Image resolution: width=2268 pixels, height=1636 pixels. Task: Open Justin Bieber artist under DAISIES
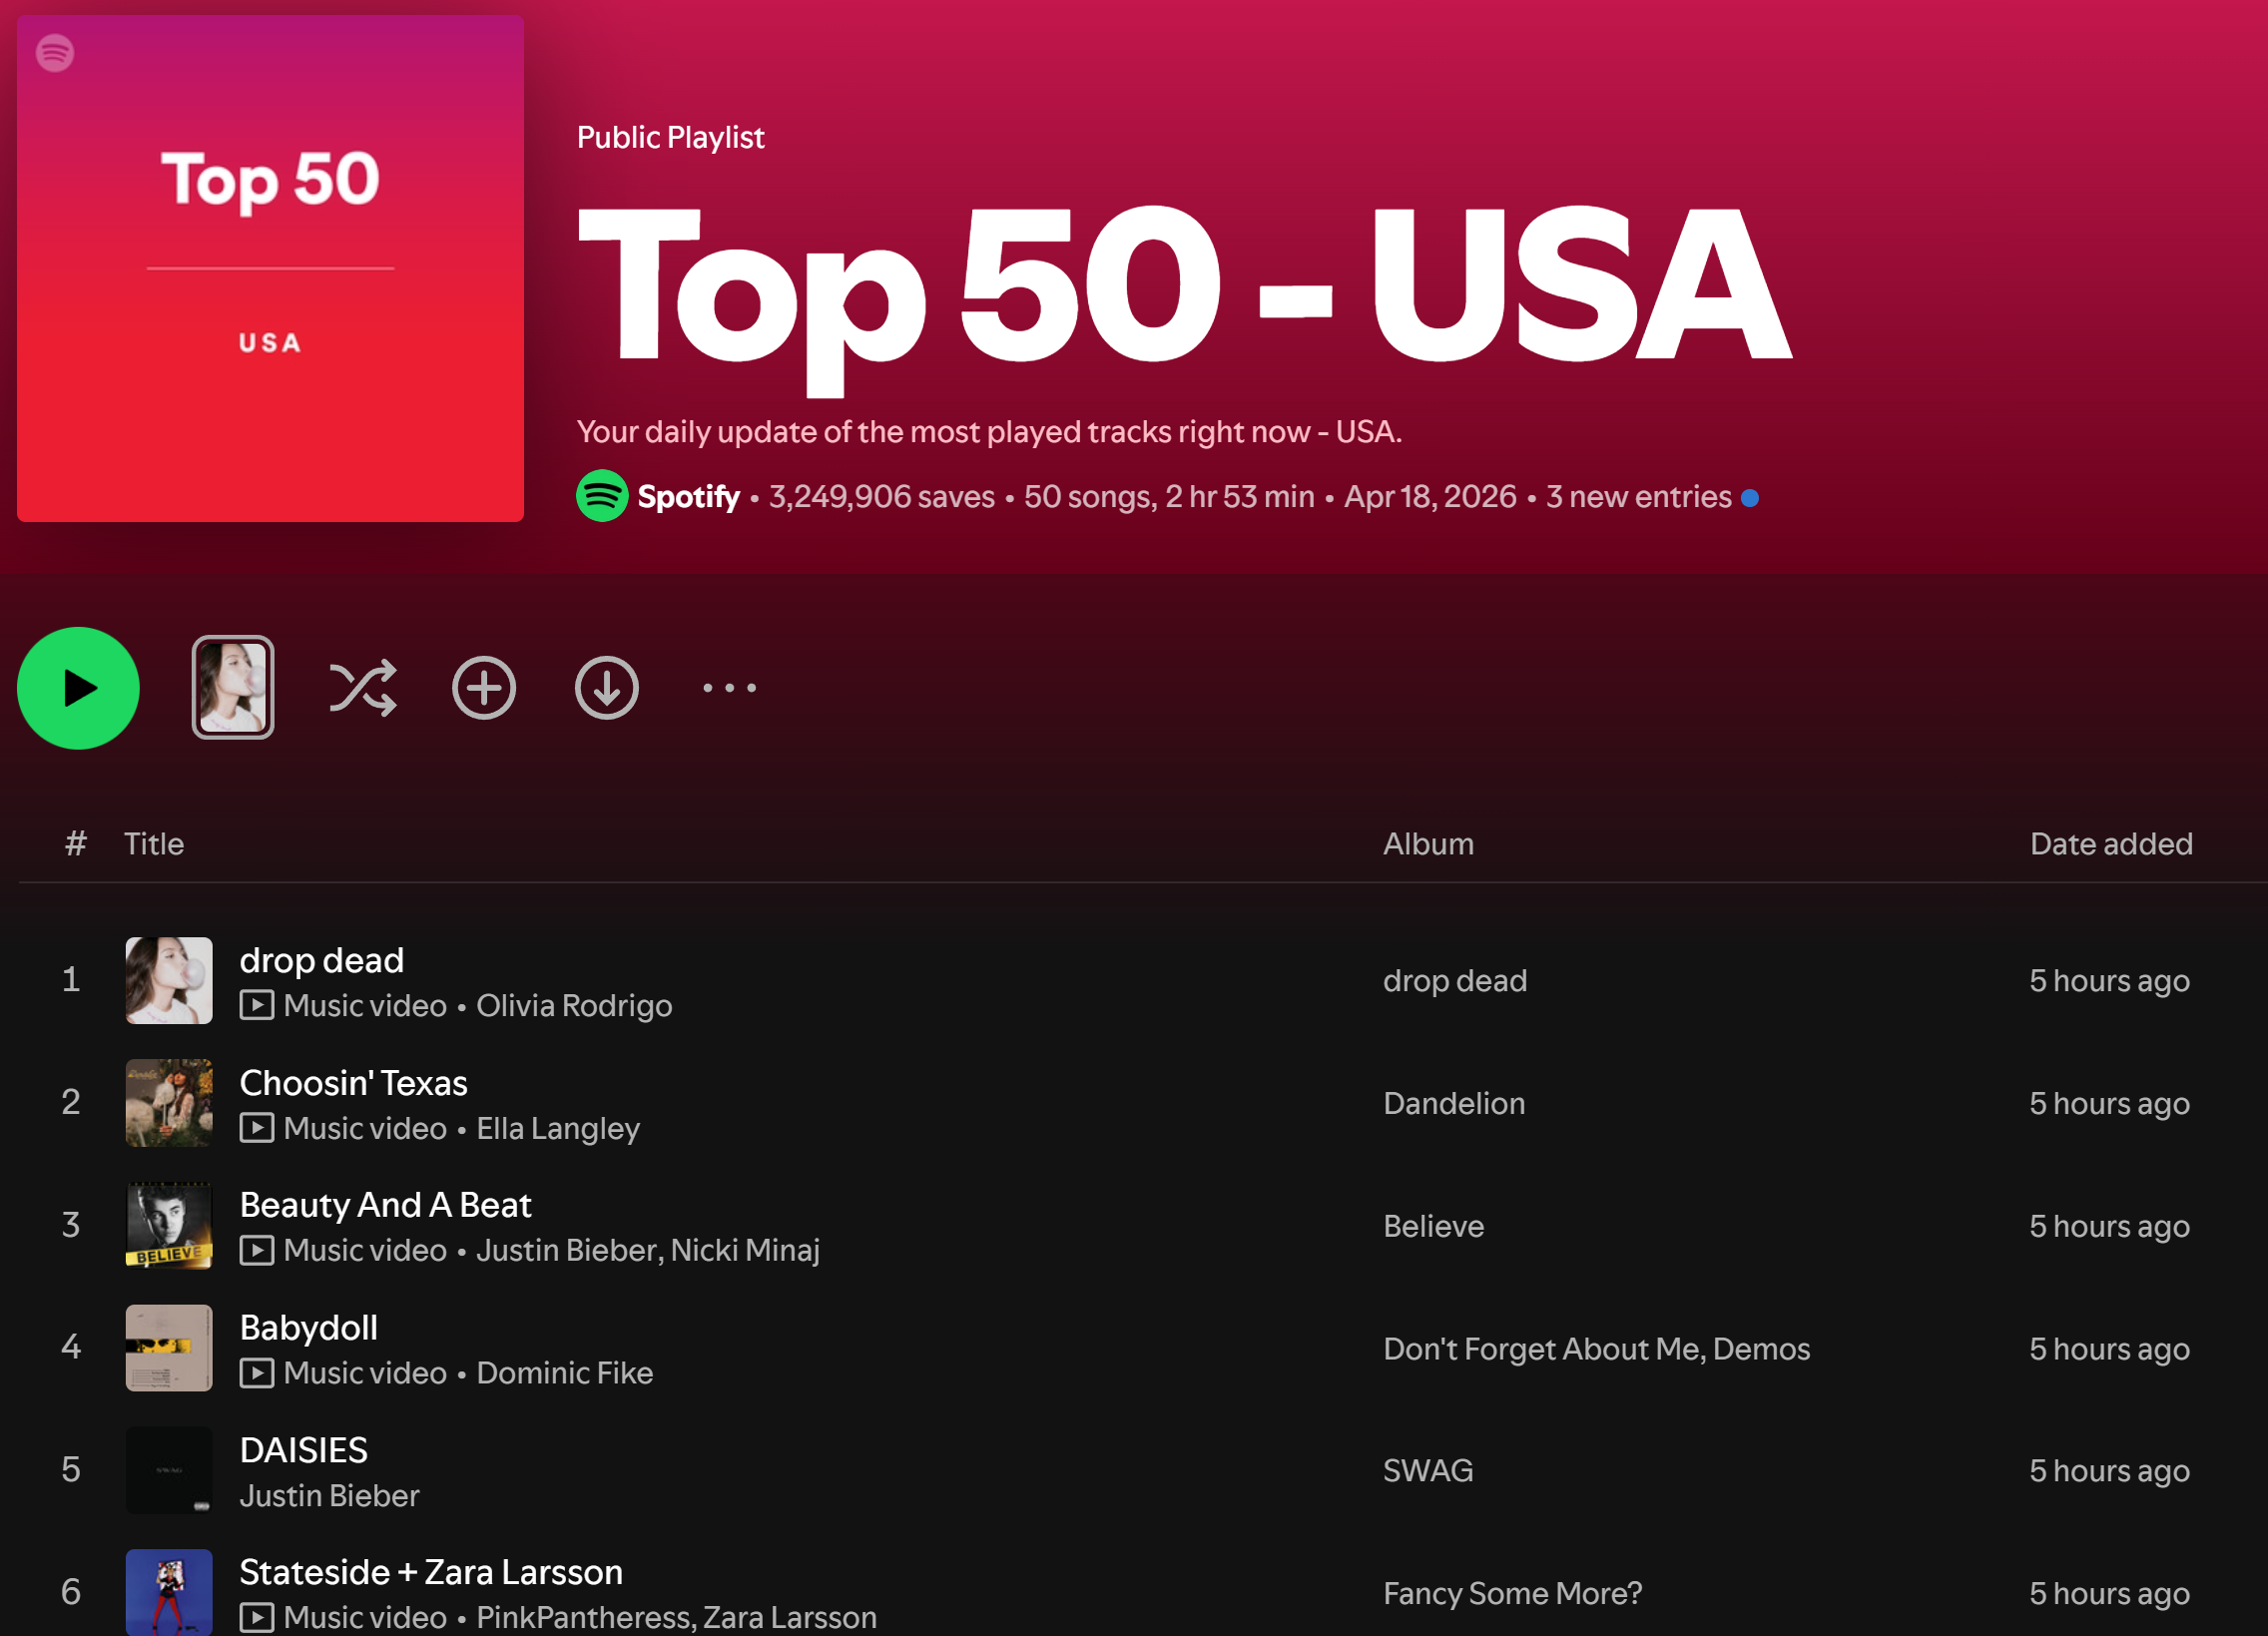point(330,1496)
